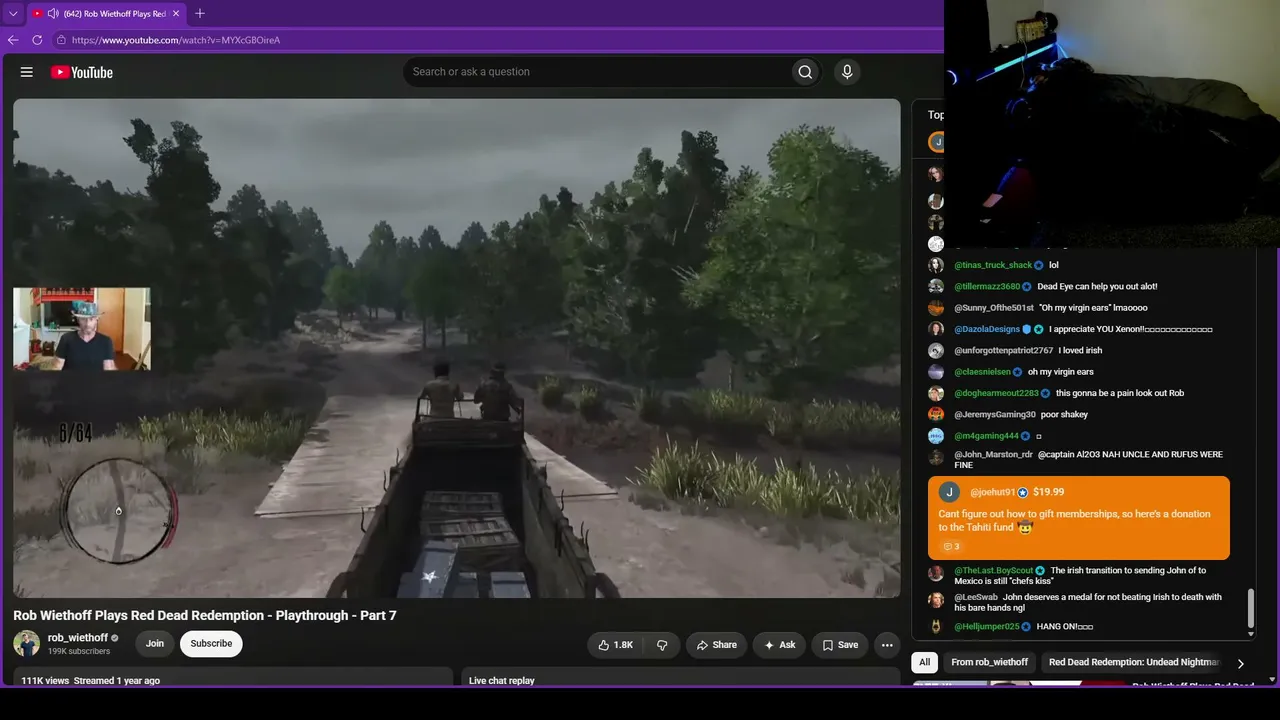Open @doghearmeout2283 username in chat
The height and width of the screenshot is (720, 1280).
pyautogui.click(x=996, y=393)
